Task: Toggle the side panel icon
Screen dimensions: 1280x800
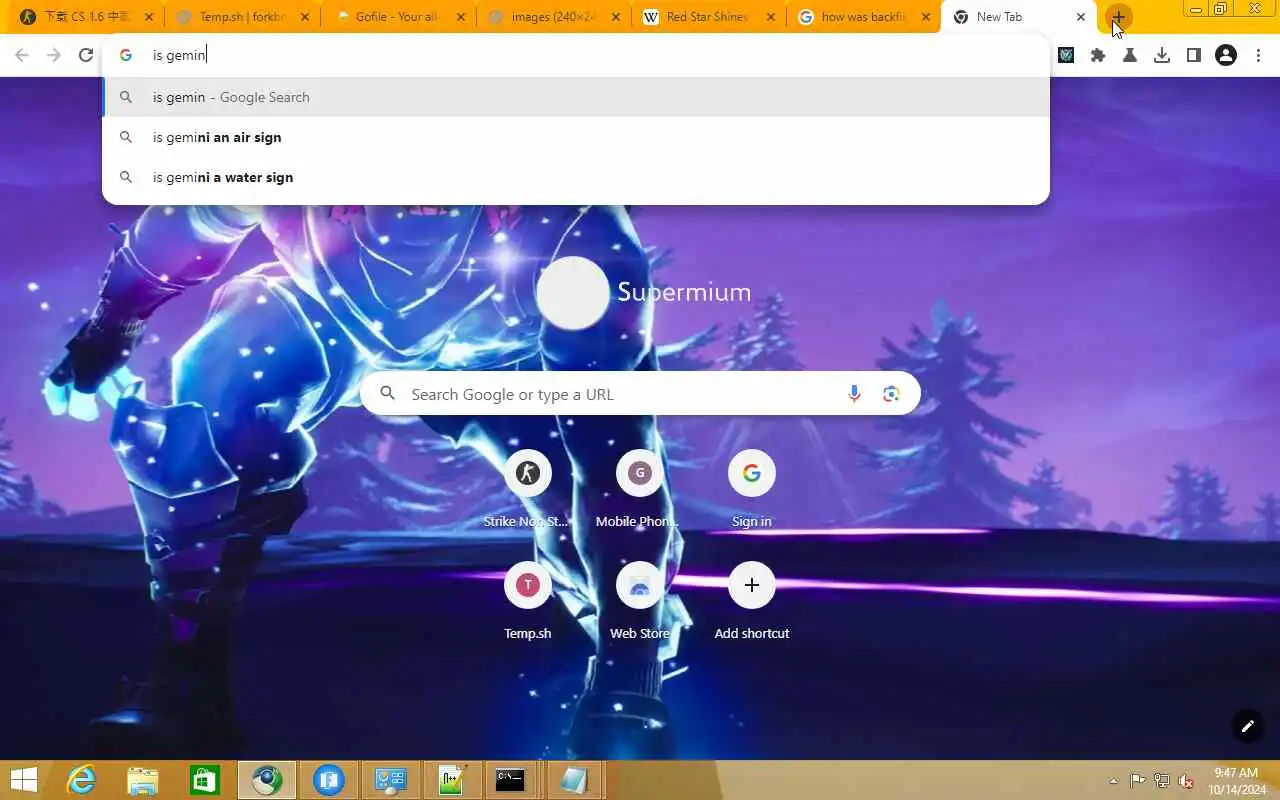Action: pyautogui.click(x=1194, y=55)
